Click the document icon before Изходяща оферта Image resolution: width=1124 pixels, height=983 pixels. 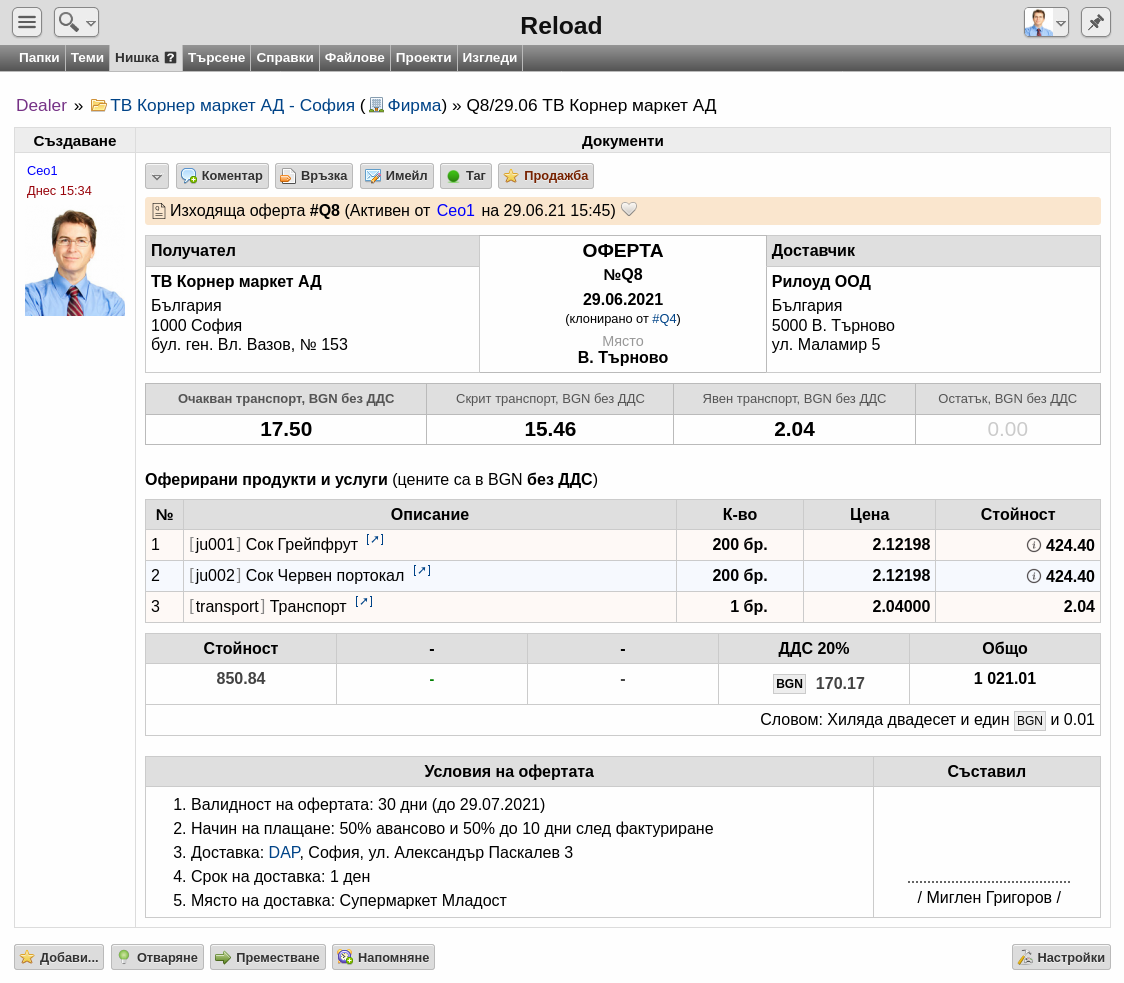[158, 211]
